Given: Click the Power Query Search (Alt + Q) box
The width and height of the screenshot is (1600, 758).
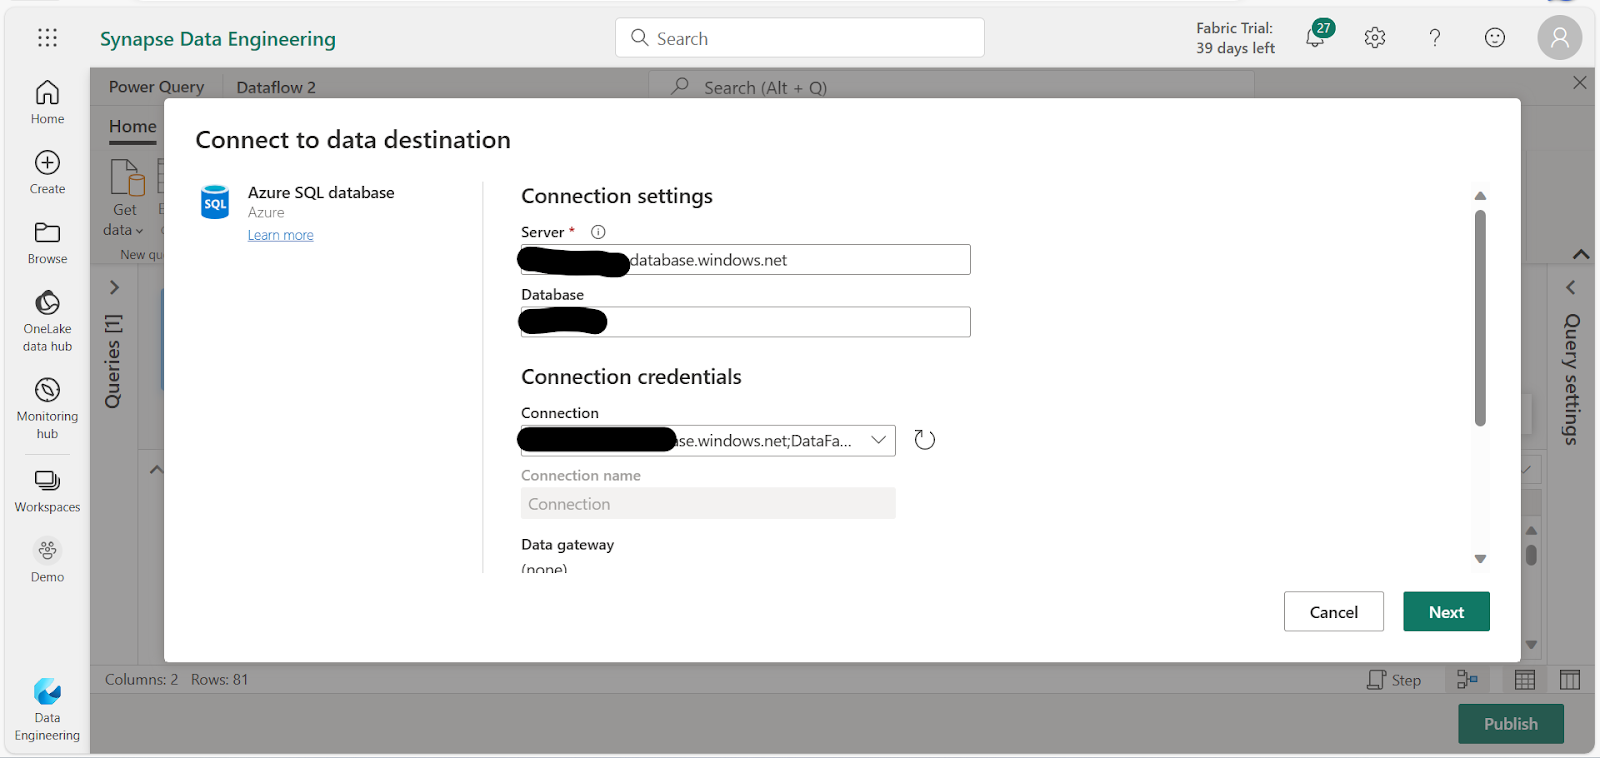Looking at the screenshot, I should (x=952, y=87).
